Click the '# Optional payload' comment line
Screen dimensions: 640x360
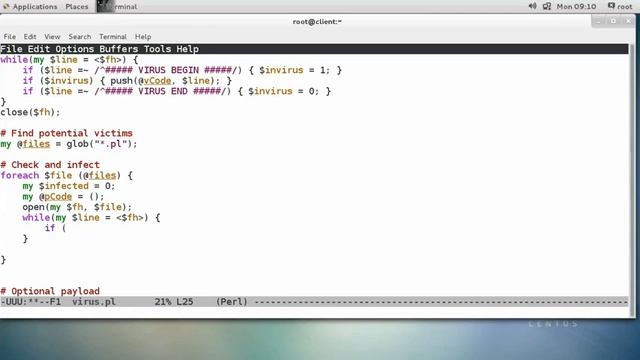[50, 291]
